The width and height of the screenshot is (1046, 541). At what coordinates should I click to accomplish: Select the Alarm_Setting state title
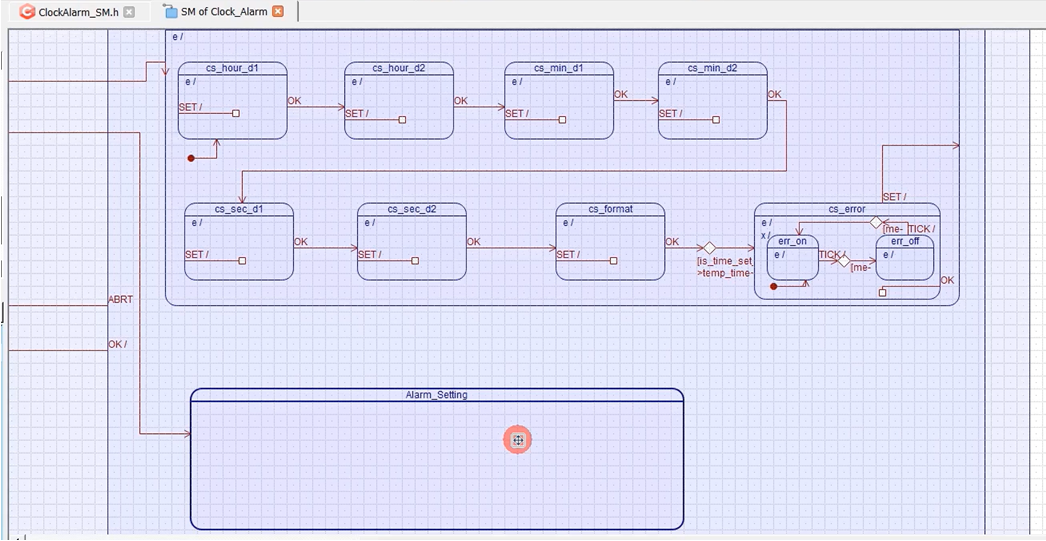pyautogui.click(x=437, y=395)
